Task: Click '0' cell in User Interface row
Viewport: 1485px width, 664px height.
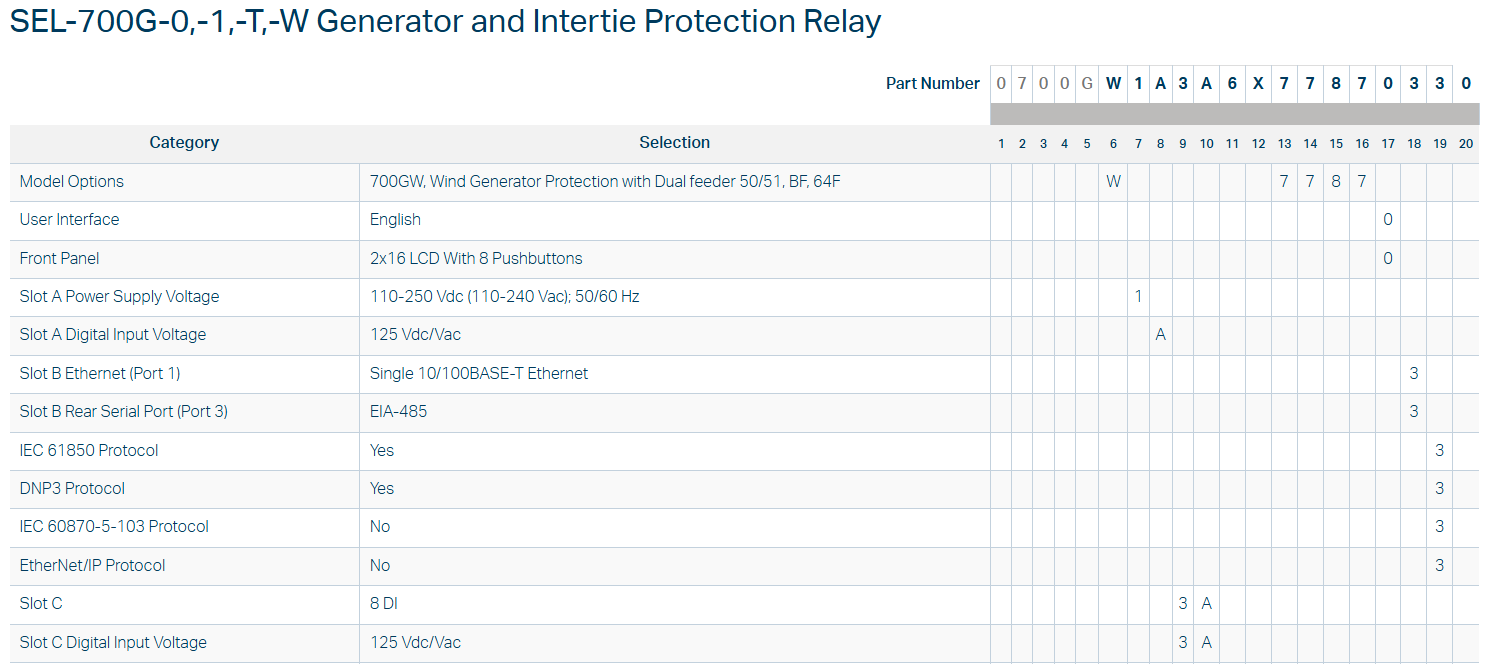Action: click(x=1388, y=220)
